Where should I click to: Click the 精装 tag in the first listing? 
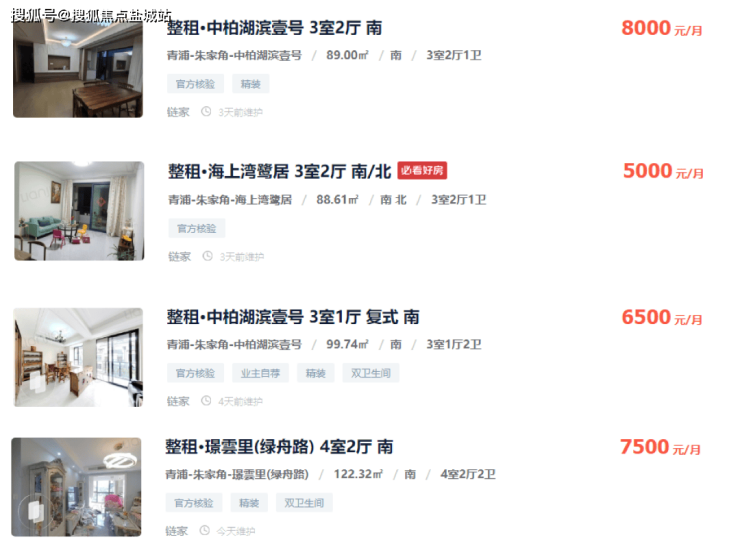pyautogui.click(x=251, y=84)
